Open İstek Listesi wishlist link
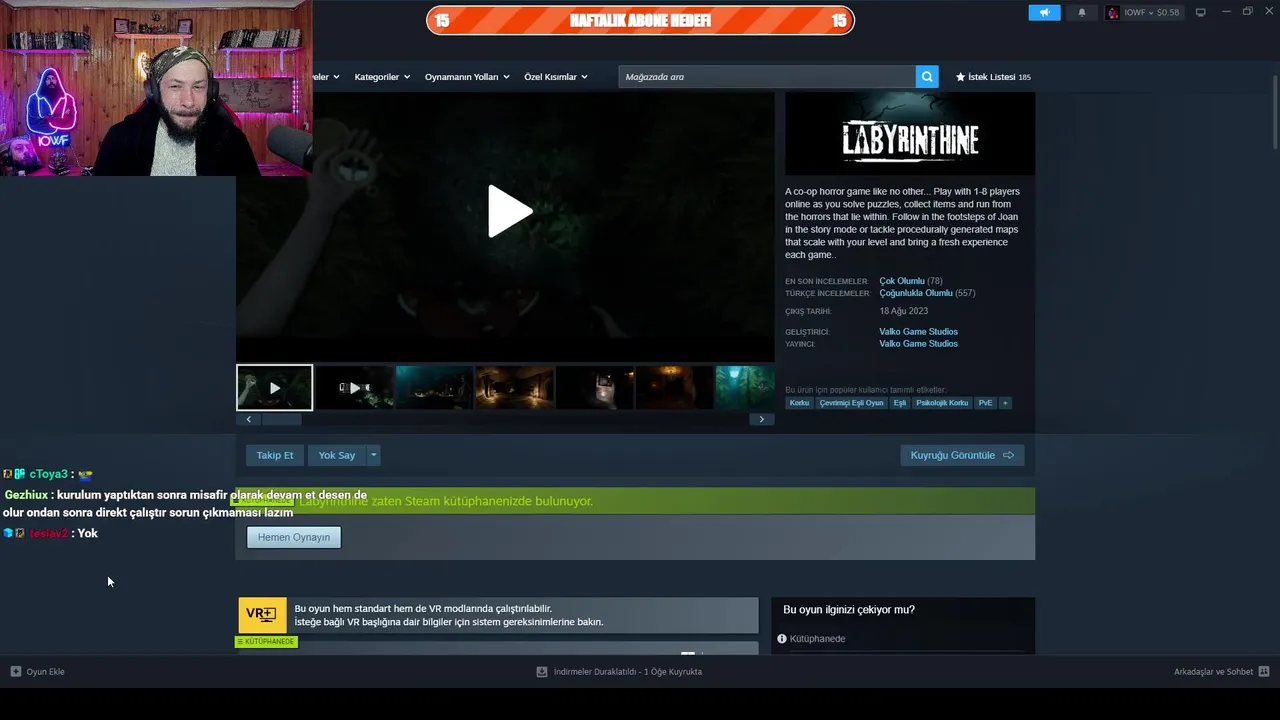 click(x=993, y=77)
